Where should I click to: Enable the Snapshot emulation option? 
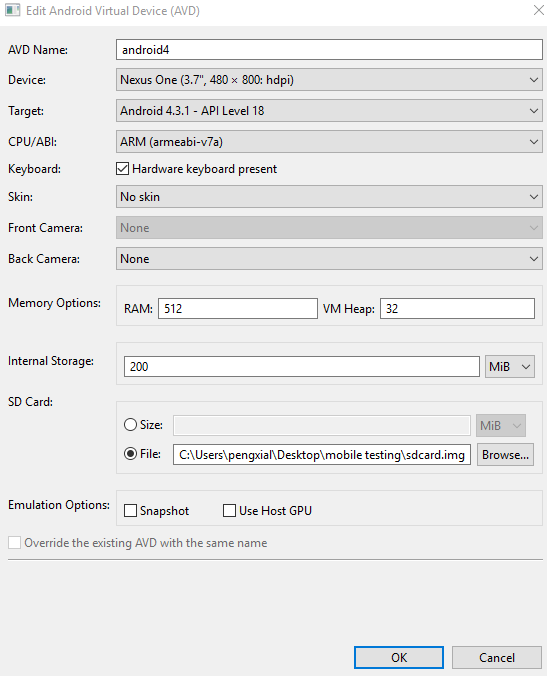pyautogui.click(x=130, y=511)
